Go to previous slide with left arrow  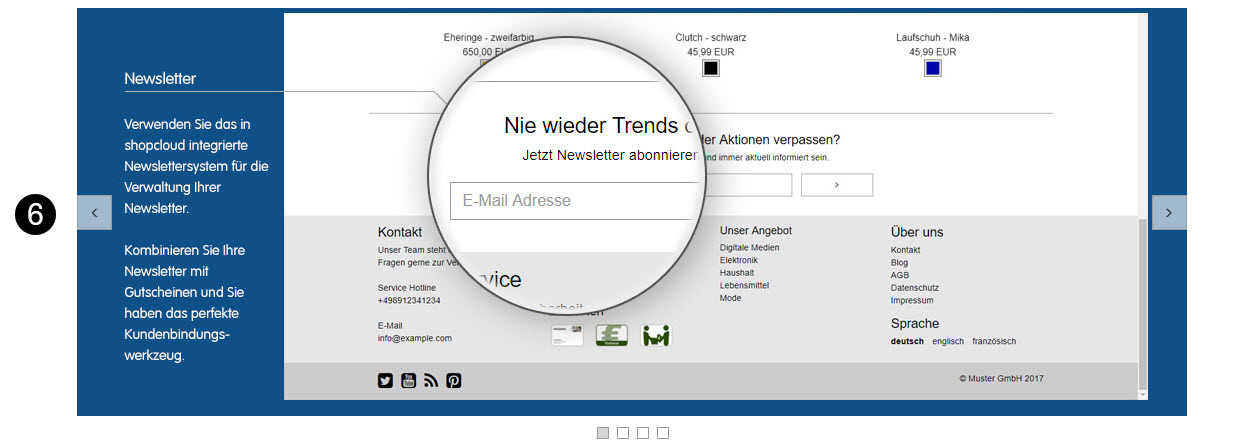[x=94, y=213]
